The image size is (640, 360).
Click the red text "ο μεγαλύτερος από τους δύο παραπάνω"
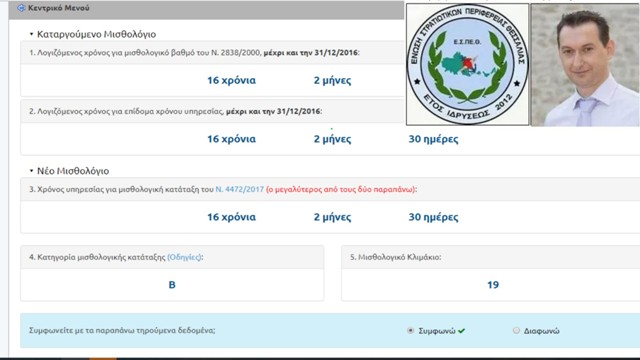(x=340, y=189)
